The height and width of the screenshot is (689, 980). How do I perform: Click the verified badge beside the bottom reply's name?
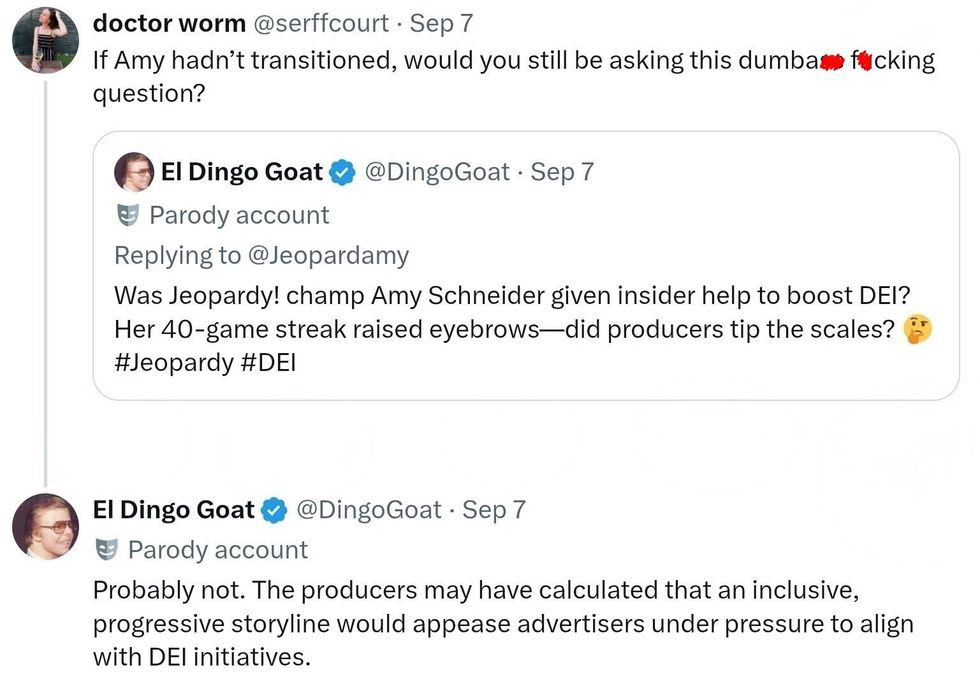pyautogui.click(x=274, y=510)
